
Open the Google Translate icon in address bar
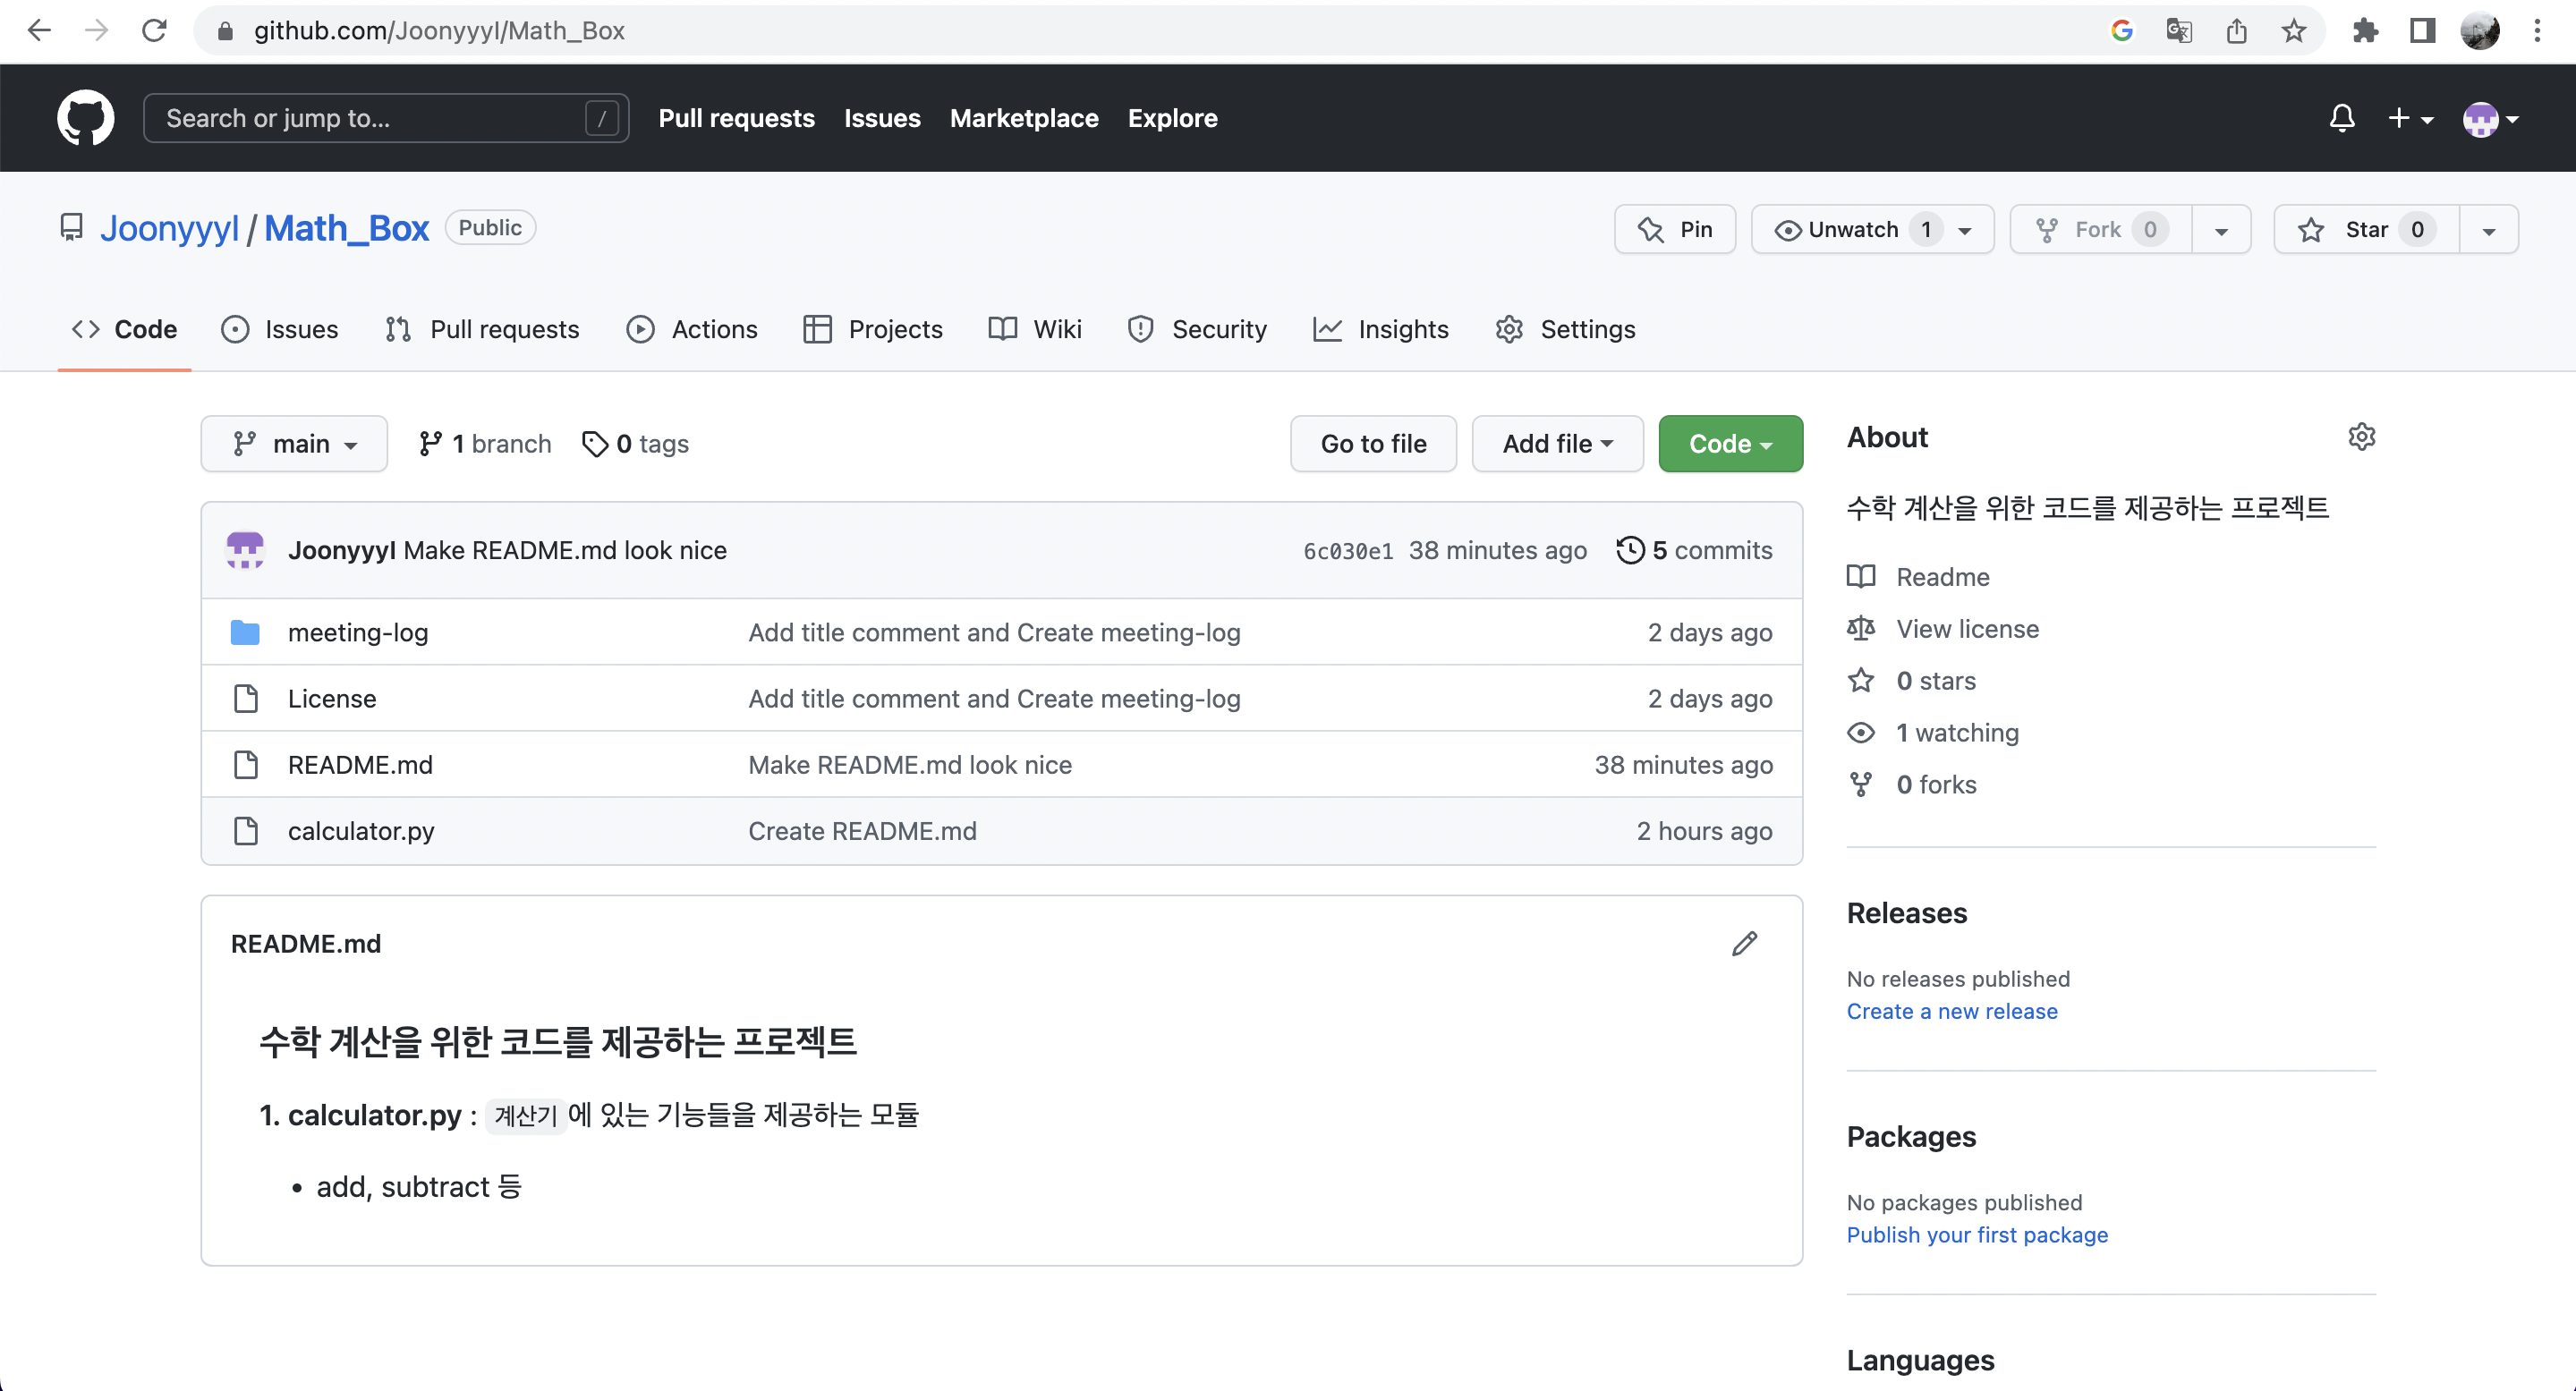click(x=2179, y=31)
